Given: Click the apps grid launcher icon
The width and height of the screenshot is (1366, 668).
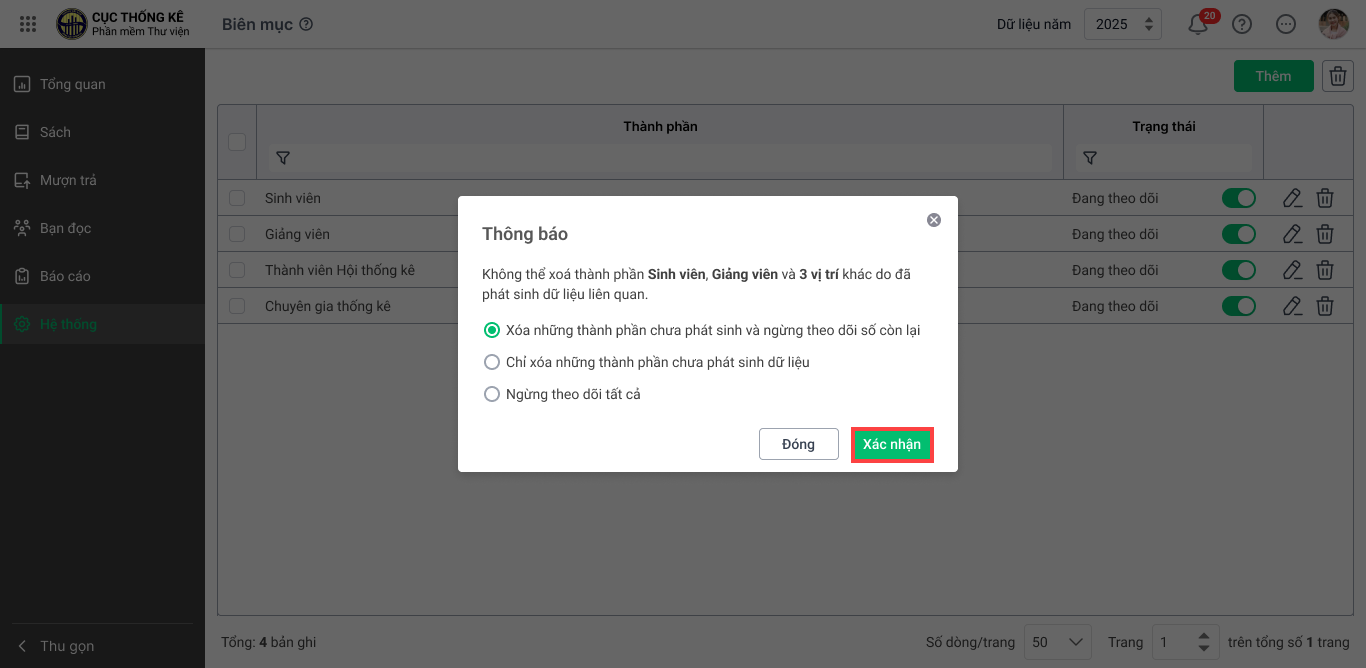Looking at the screenshot, I should (28, 24).
